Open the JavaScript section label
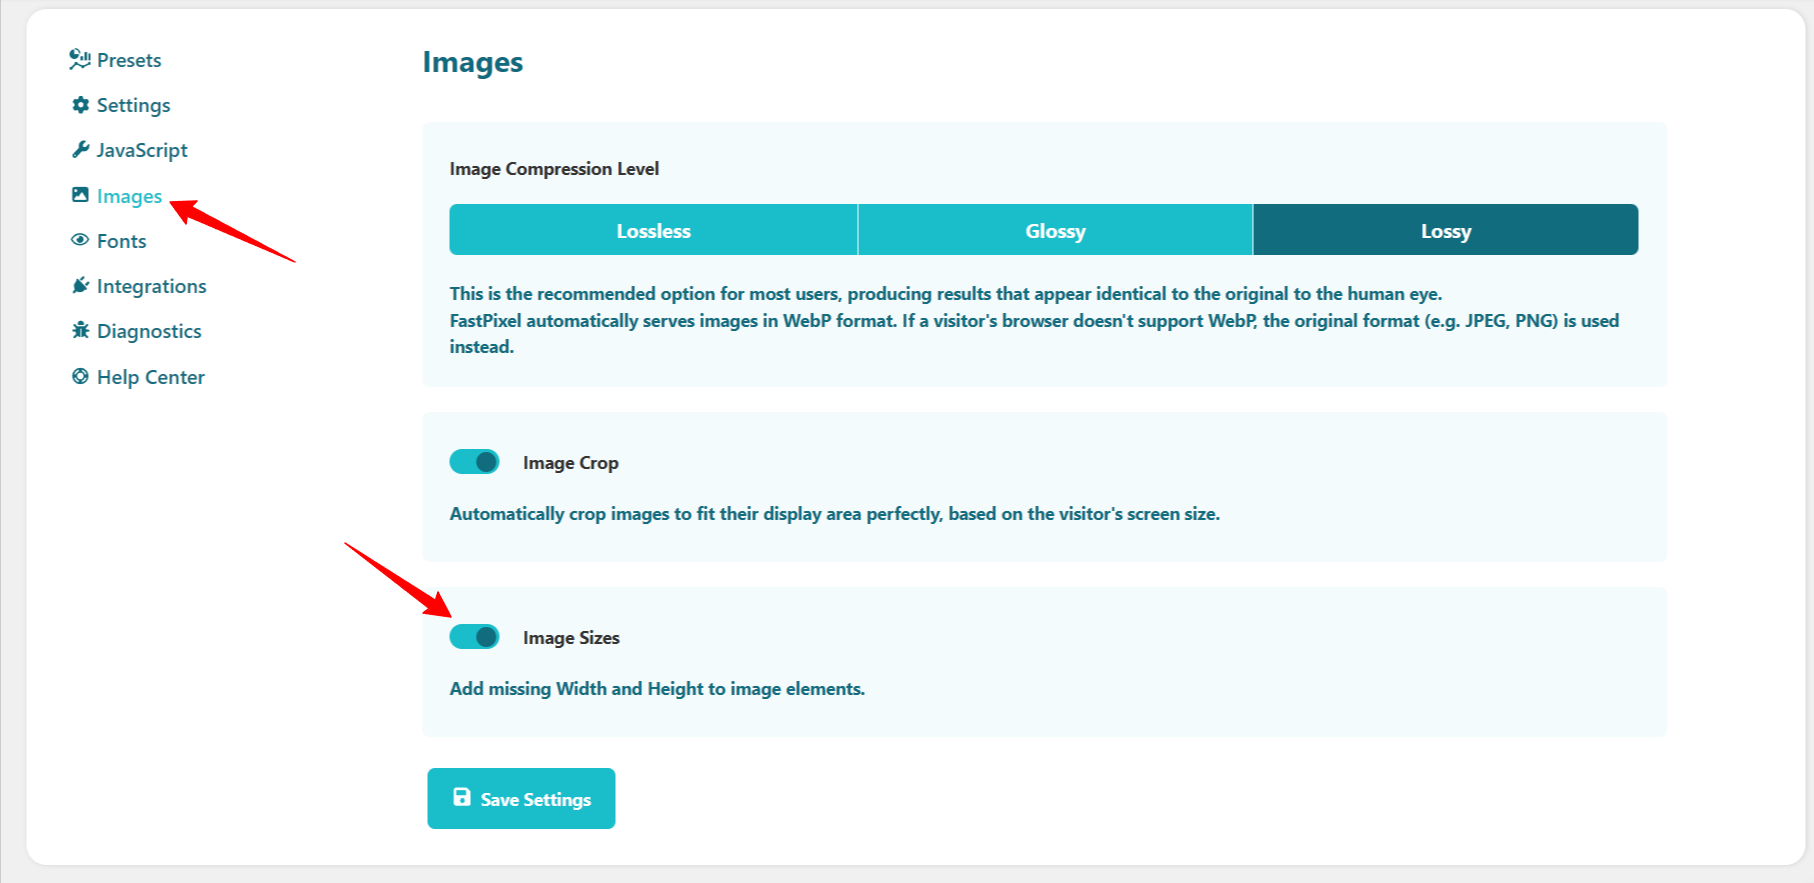1814x883 pixels. pyautogui.click(x=142, y=150)
